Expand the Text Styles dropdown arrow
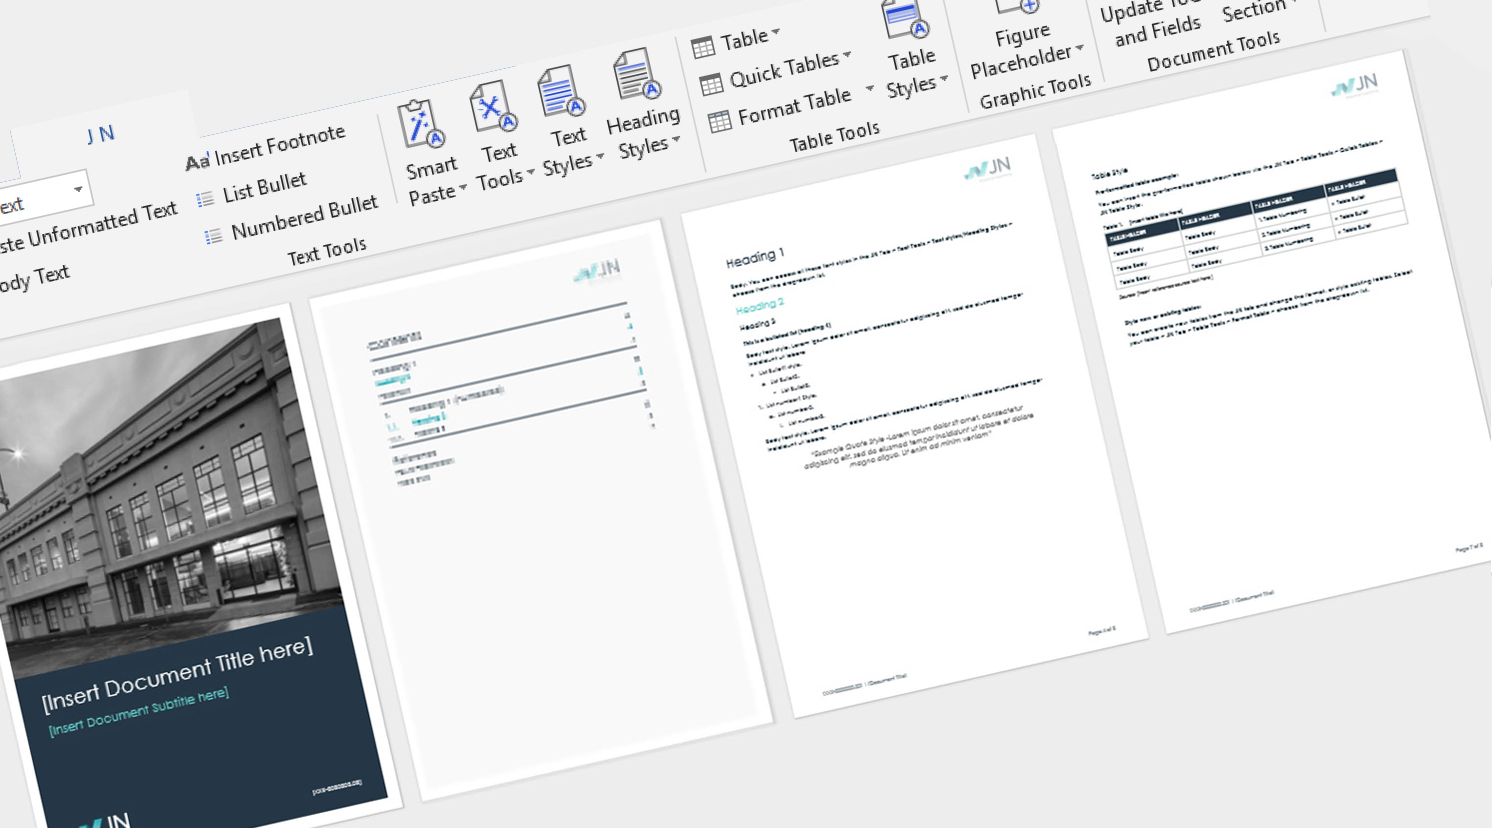This screenshot has height=828, width=1492. tap(600, 157)
